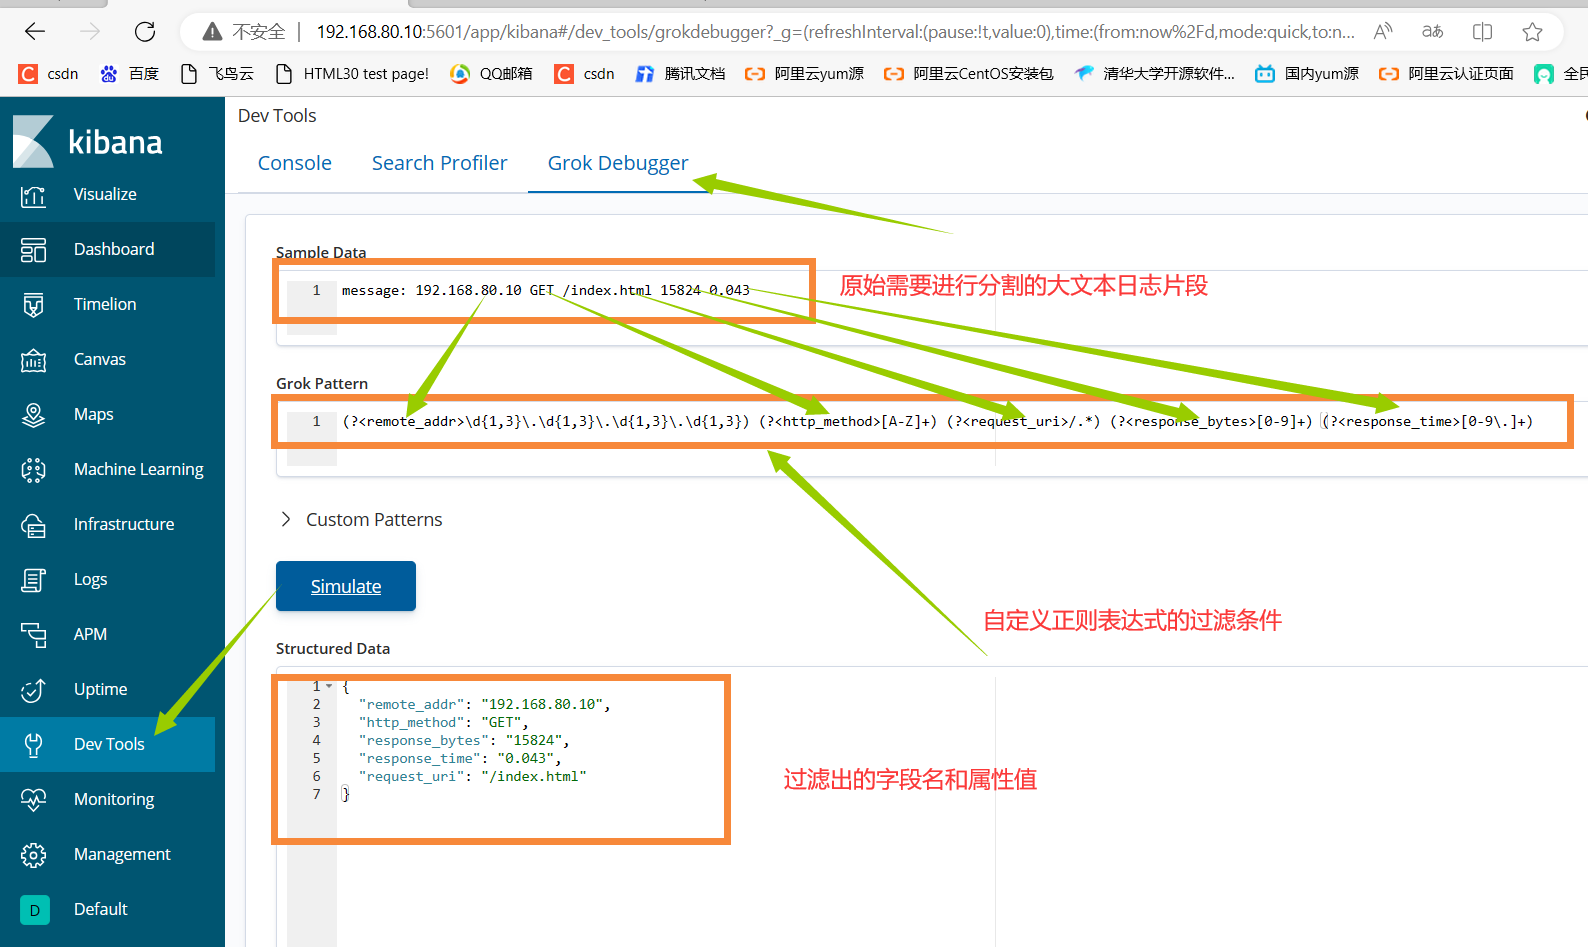
Task: Open Management gear icon
Action: click(33, 855)
